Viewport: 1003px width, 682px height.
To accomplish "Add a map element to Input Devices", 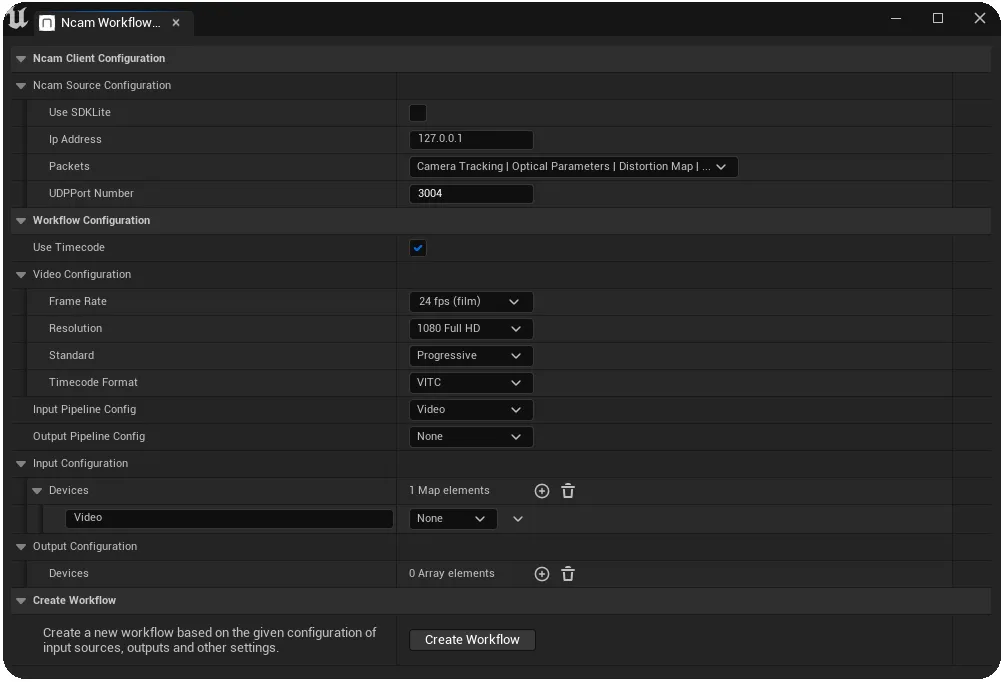I will pos(542,491).
